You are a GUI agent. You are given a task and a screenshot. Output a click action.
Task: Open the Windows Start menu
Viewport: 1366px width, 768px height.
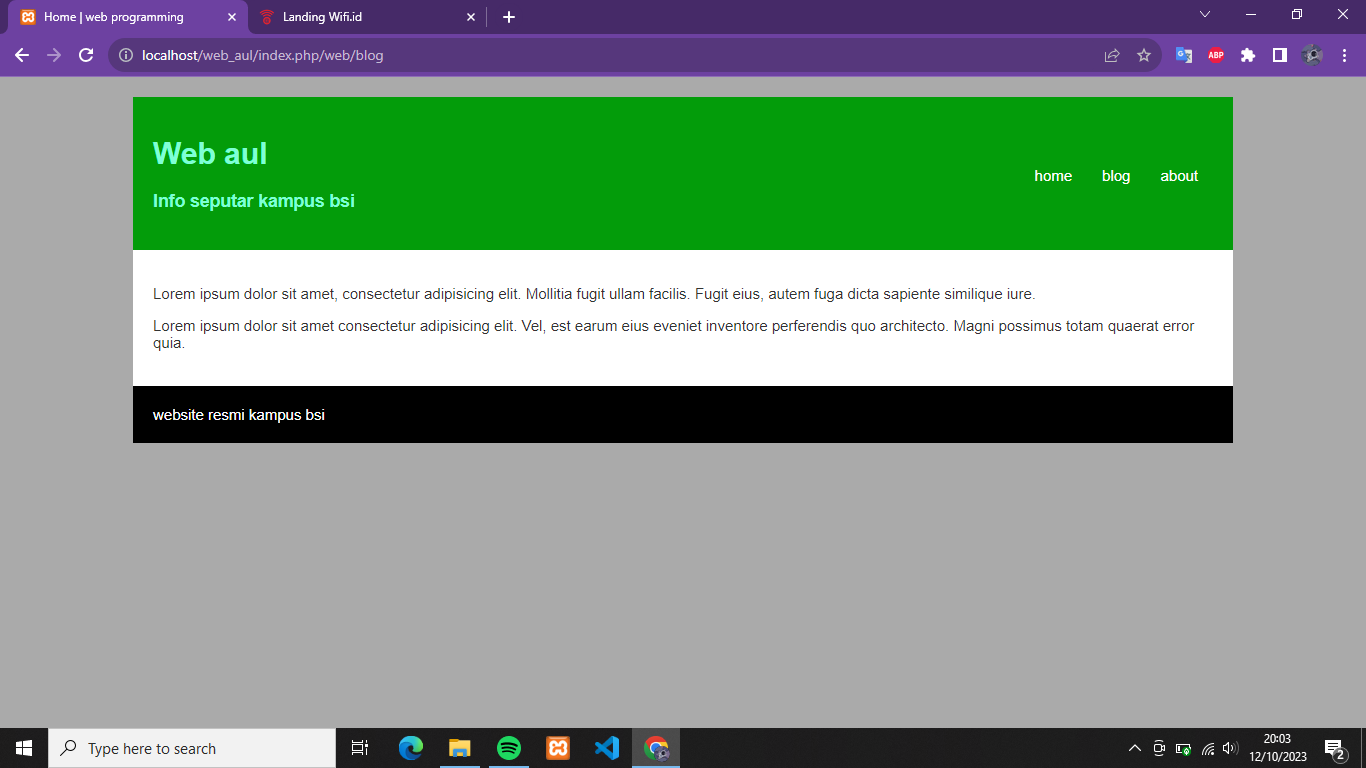[24, 748]
